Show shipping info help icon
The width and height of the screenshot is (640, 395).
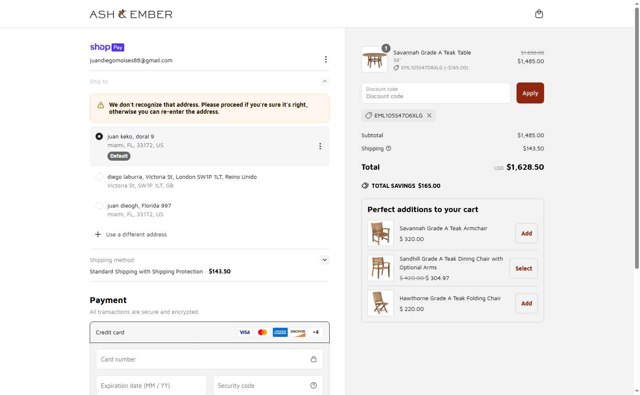click(x=389, y=149)
